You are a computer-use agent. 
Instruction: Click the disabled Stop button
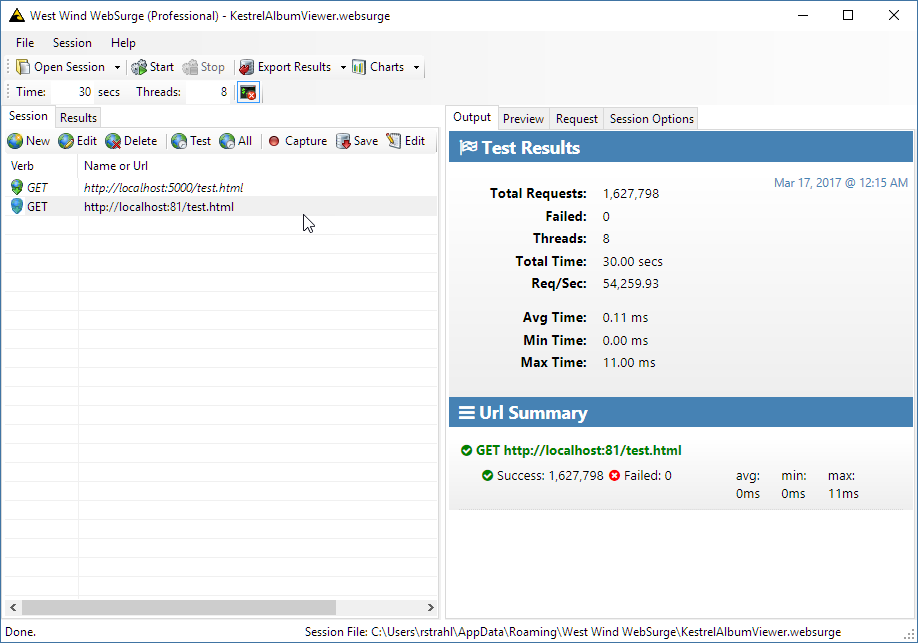pos(204,67)
